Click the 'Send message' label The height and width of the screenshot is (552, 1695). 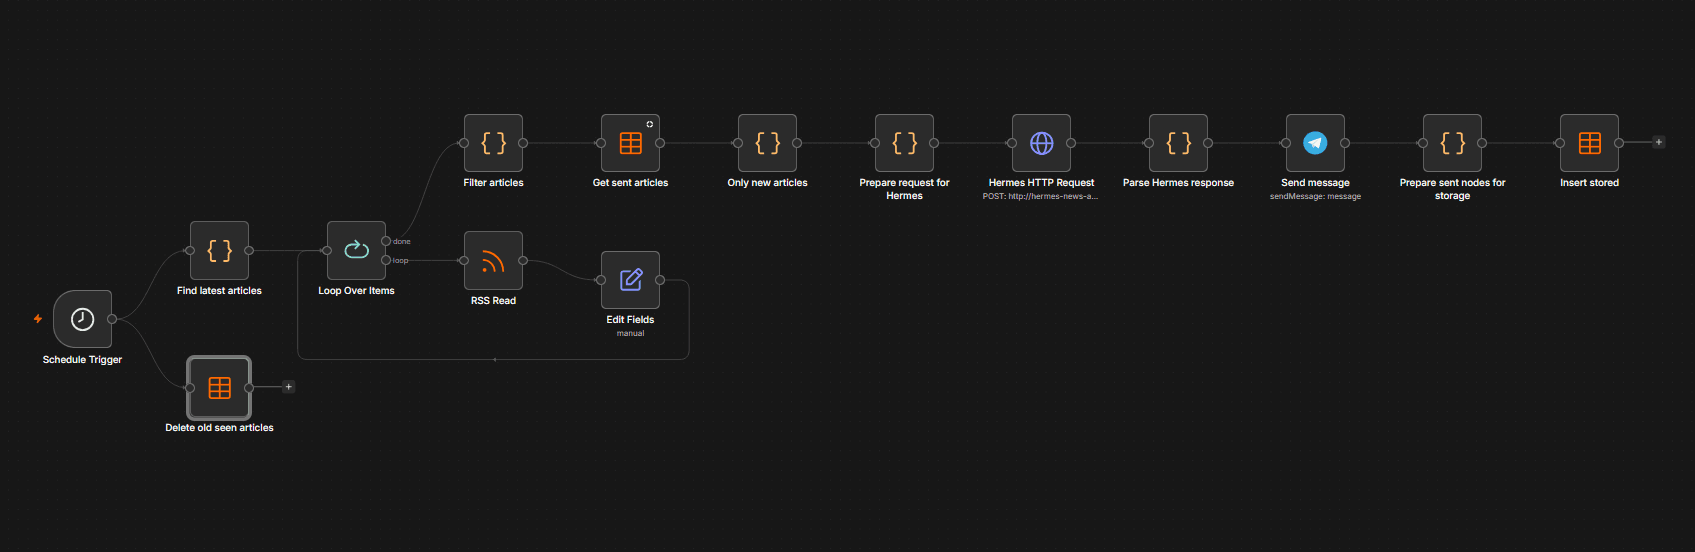[x=1315, y=183]
